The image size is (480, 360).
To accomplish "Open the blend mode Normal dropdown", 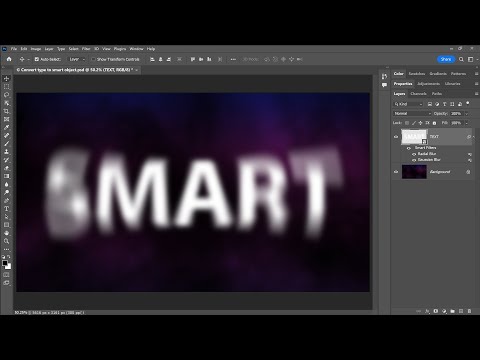I will pos(412,114).
